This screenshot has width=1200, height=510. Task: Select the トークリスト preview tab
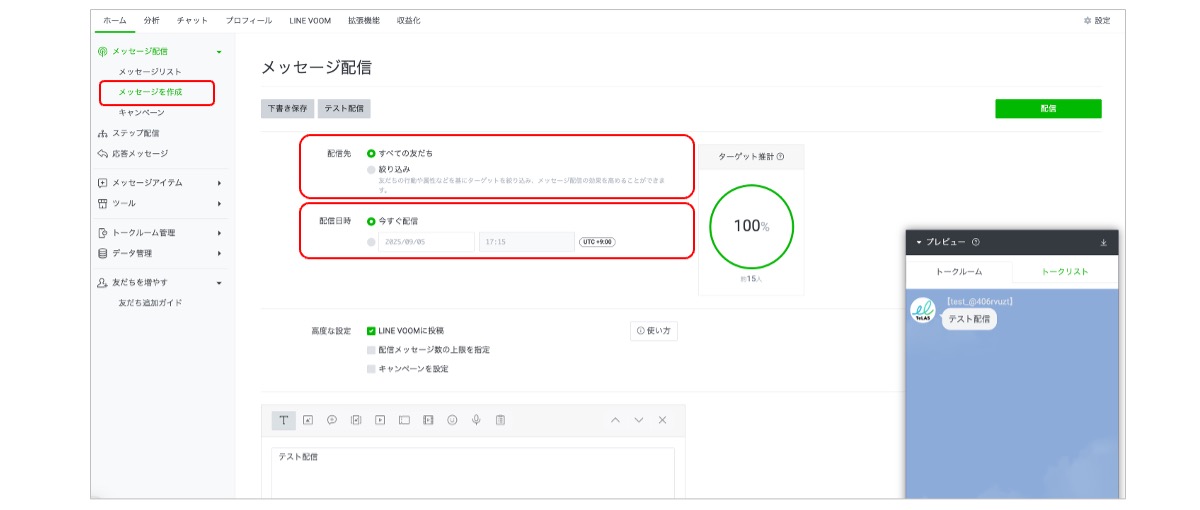coord(1065,272)
